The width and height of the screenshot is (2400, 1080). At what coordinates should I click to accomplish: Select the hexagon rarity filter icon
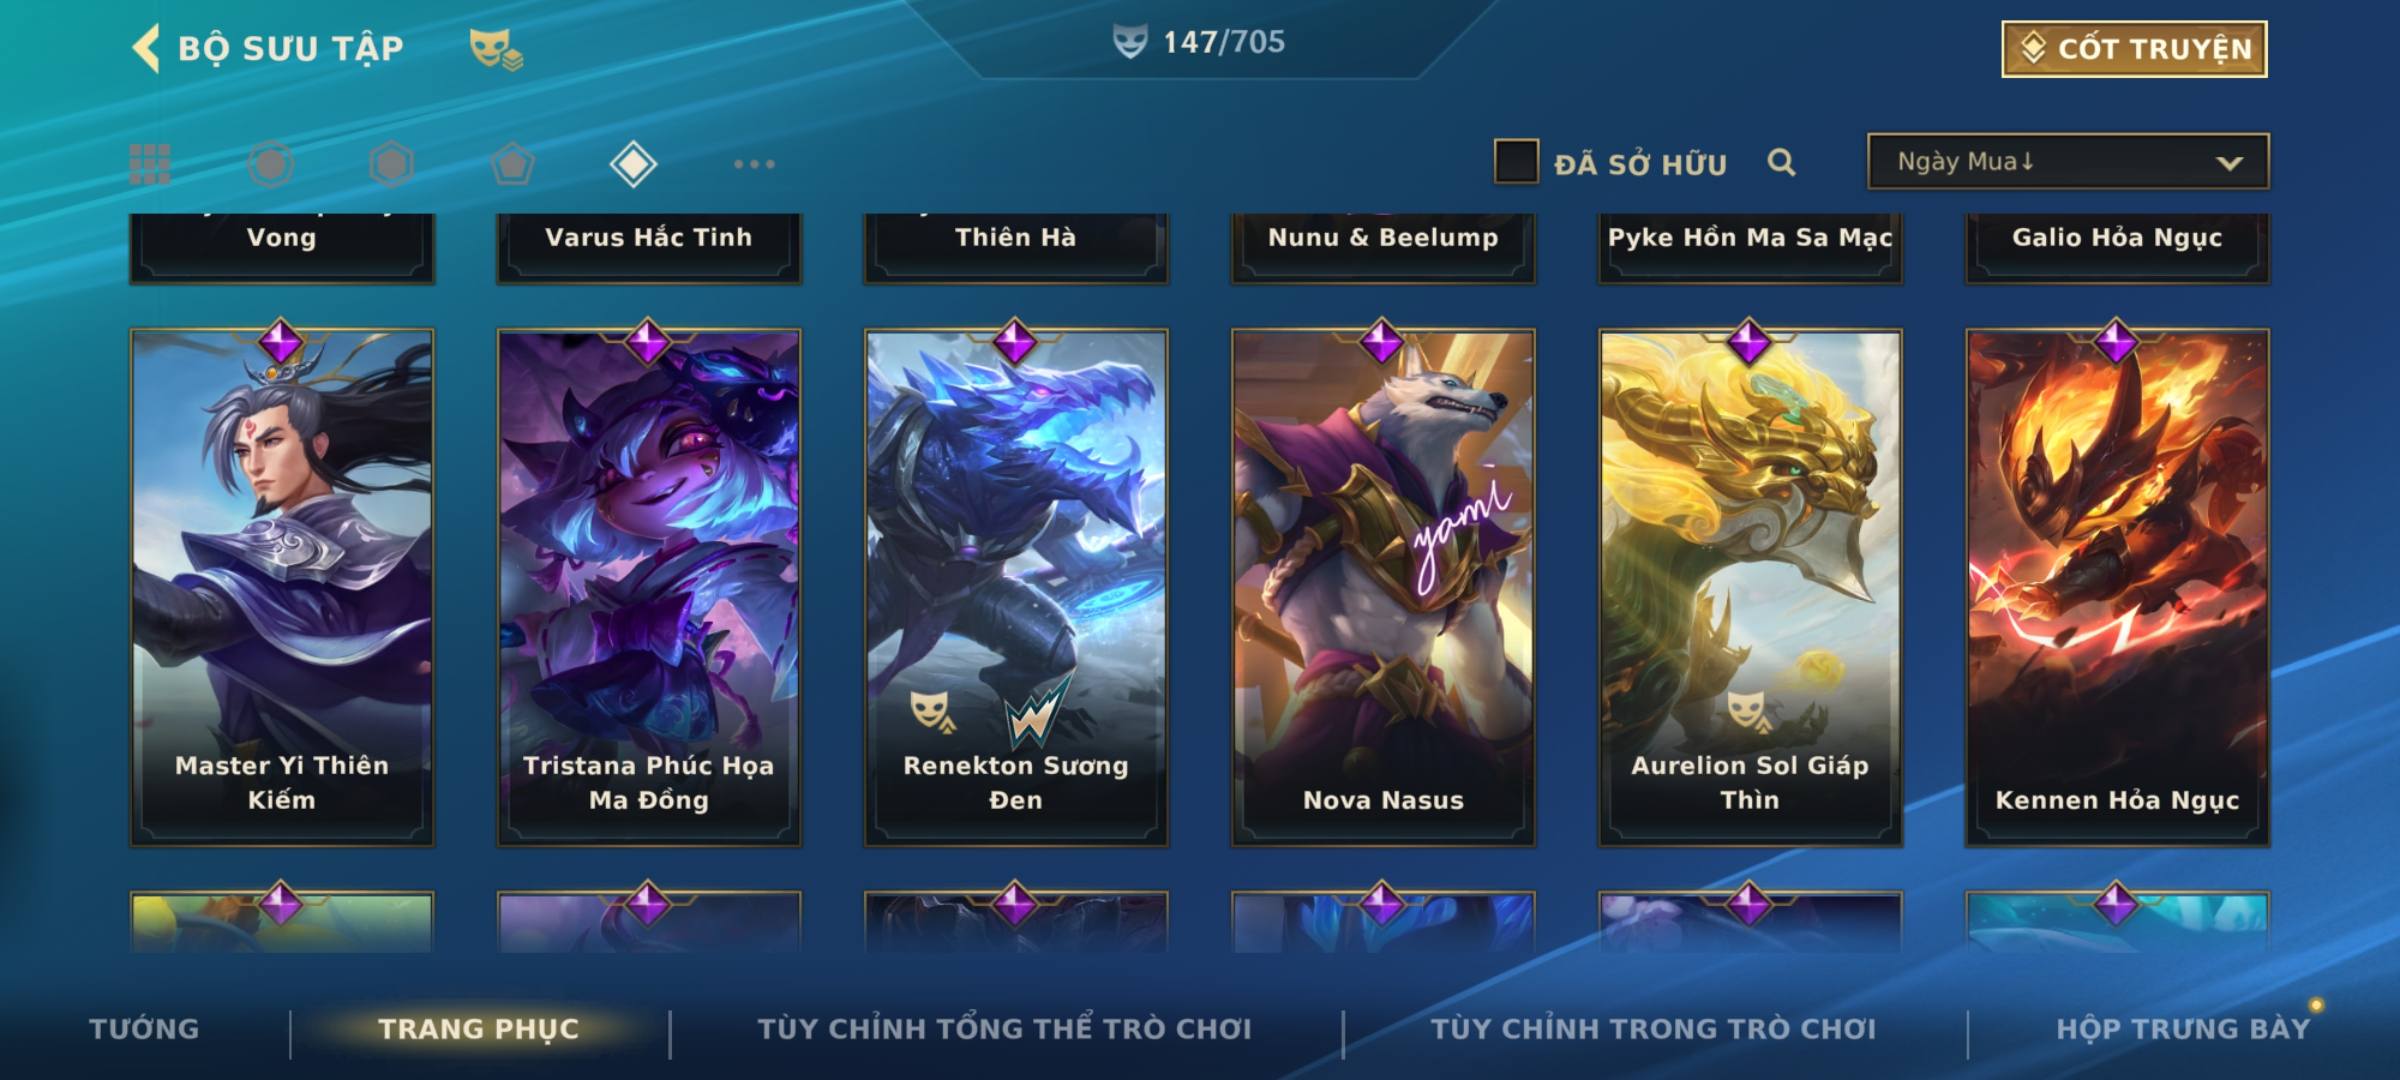click(391, 164)
